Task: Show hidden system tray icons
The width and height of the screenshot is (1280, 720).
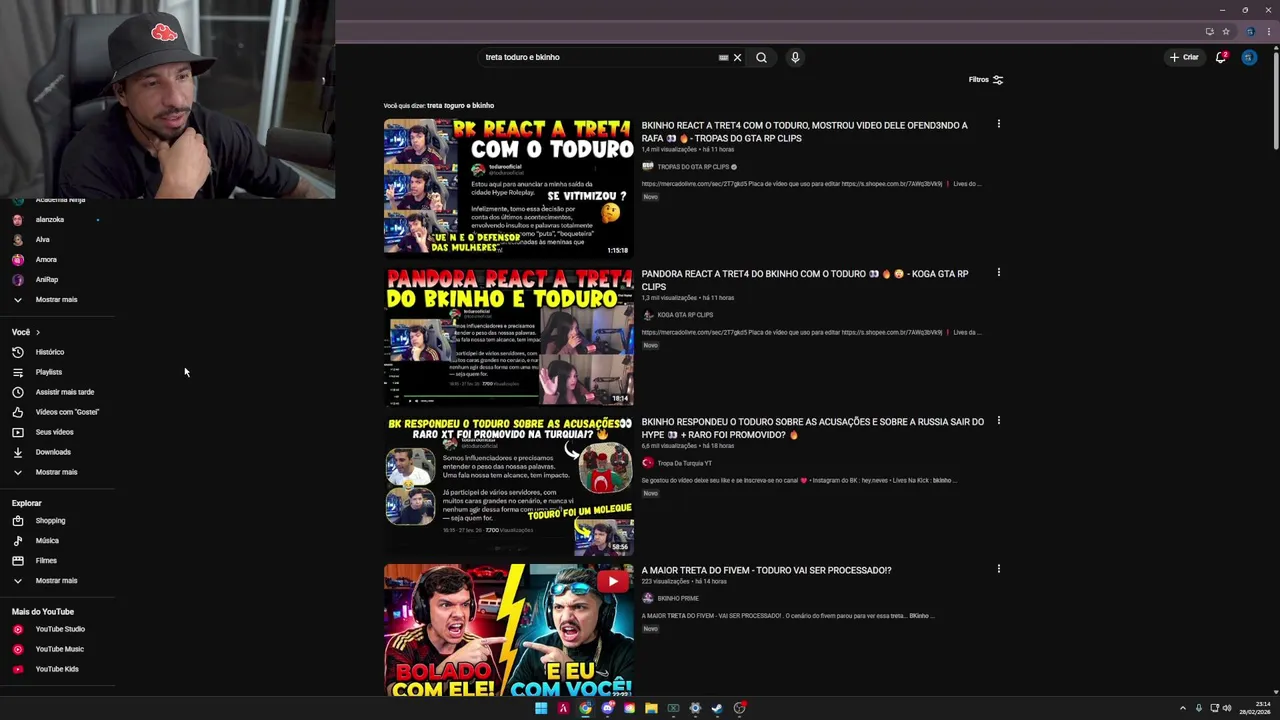Action: pos(1182,708)
